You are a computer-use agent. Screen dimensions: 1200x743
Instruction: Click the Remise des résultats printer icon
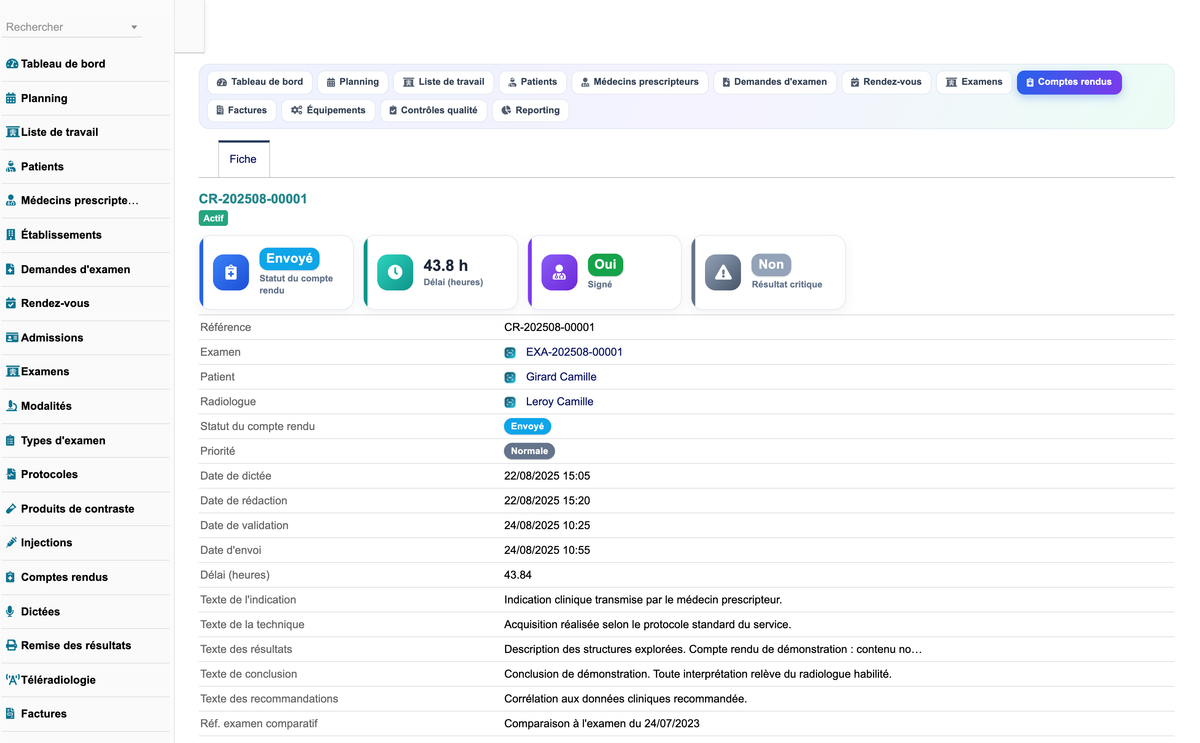tap(11, 646)
